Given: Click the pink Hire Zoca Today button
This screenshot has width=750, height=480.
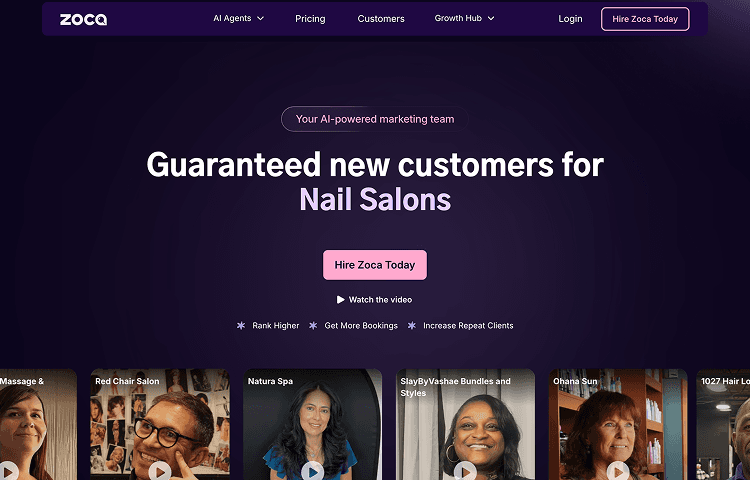Looking at the screenshot, I should coord(375,265).
